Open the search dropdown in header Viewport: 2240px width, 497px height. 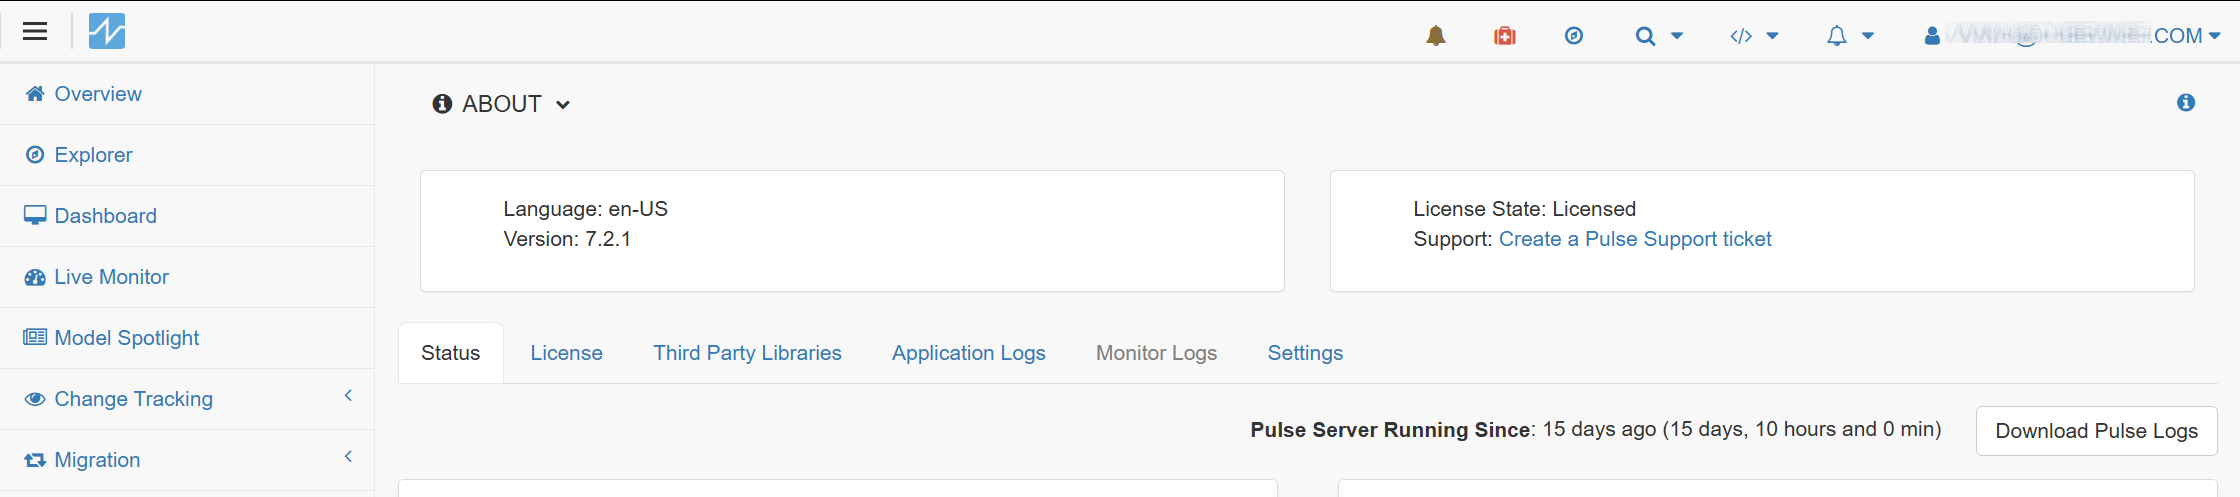1658,36
